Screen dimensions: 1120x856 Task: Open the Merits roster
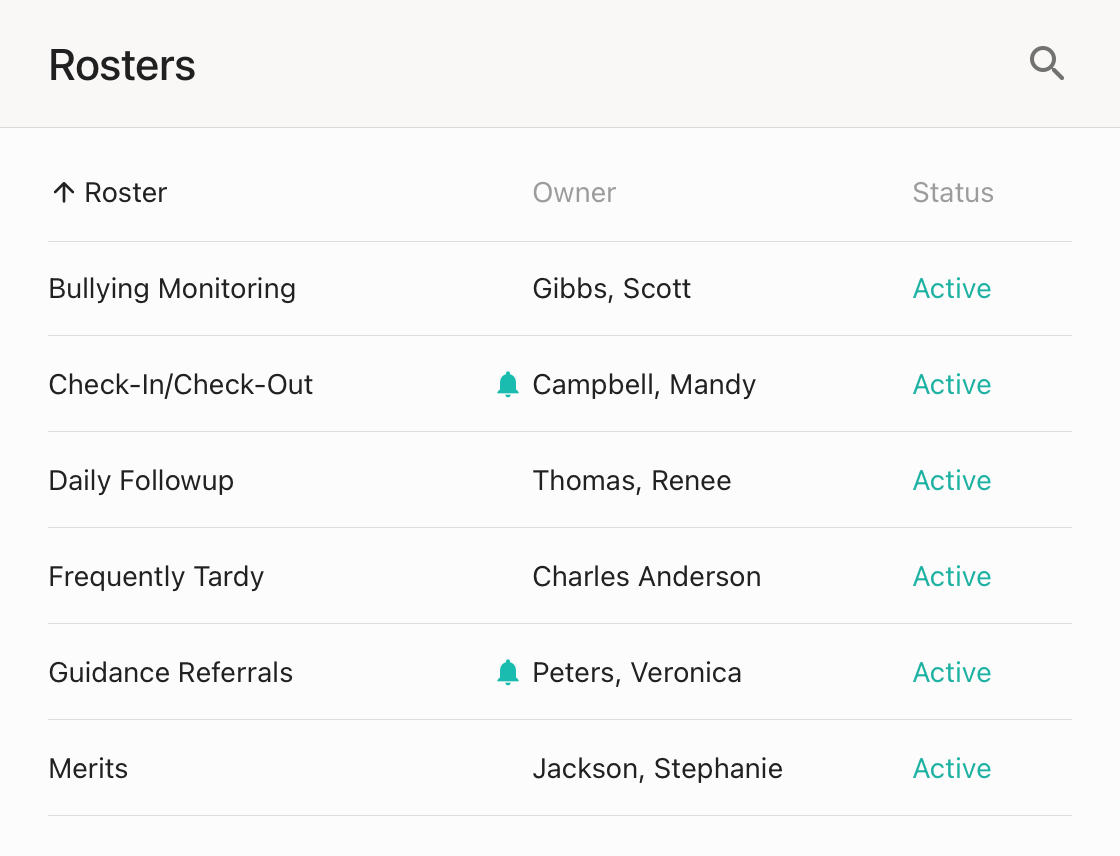(89, 769)
